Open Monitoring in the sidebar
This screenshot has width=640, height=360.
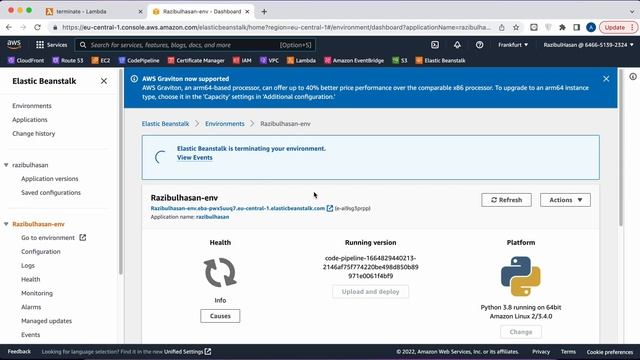tap(37, 293)
